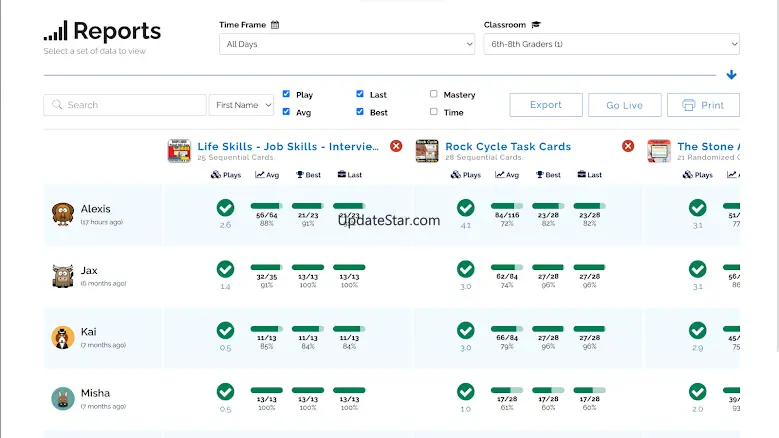Expand the Classroom dropdown

pyautogui.click(x=610, y=44)
